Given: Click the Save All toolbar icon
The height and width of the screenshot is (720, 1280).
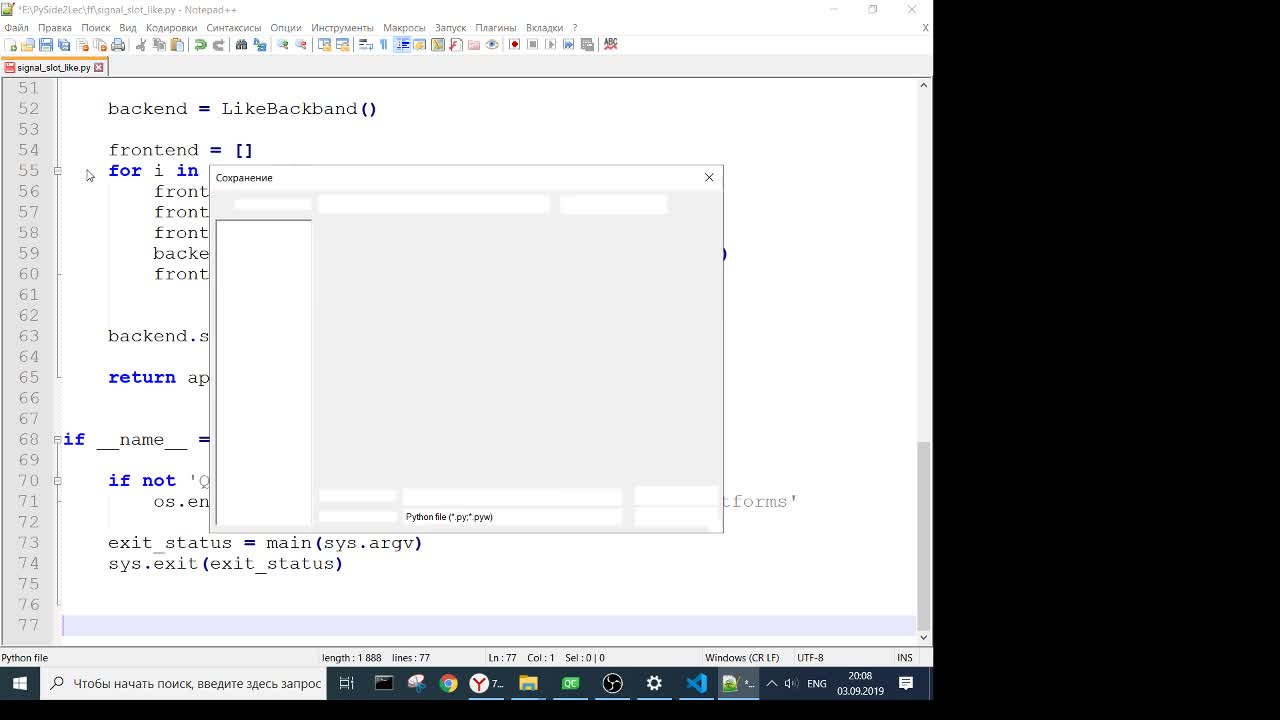Looking at the screenshot, I should click(x=64, y=44).
